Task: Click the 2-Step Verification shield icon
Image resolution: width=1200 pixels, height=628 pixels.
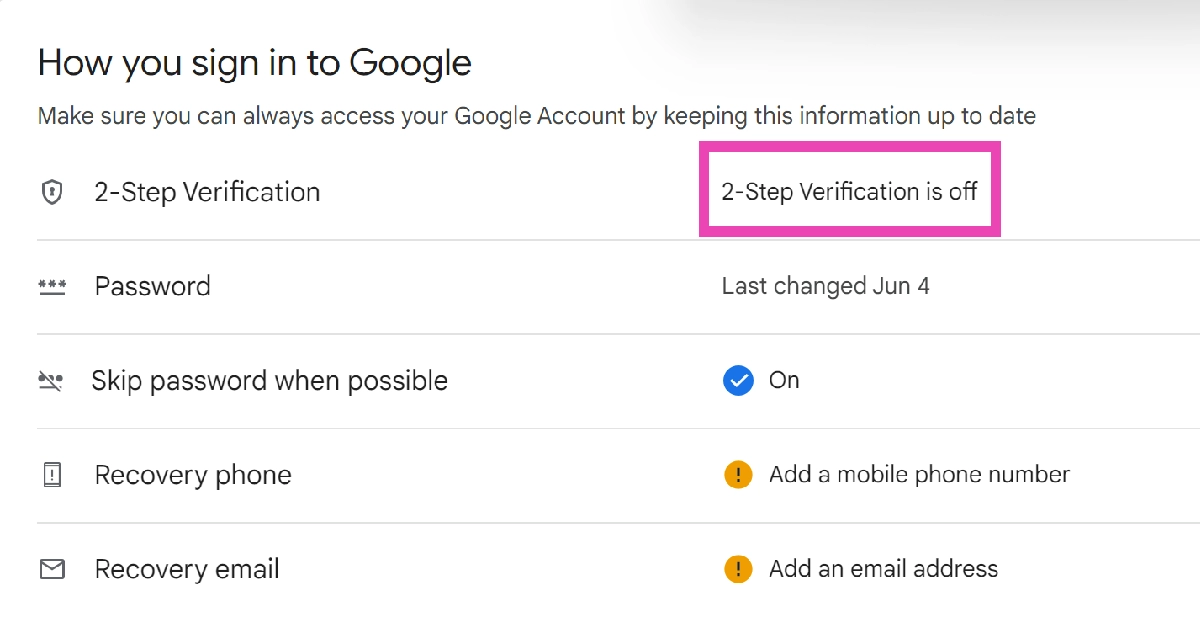Action: tap(51, 192)
